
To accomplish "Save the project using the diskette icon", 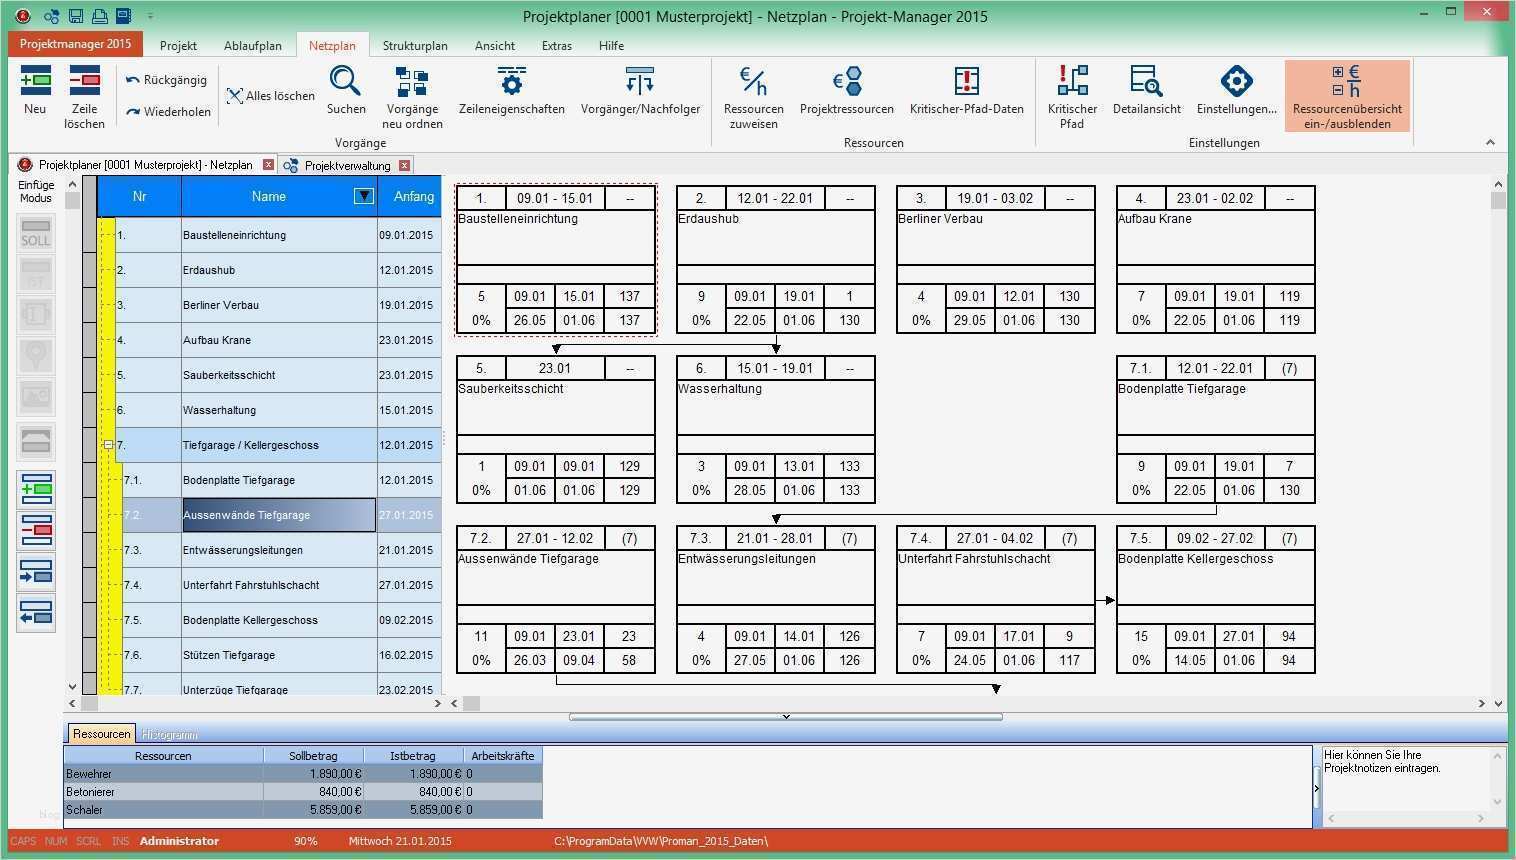I will pos(75,16).
